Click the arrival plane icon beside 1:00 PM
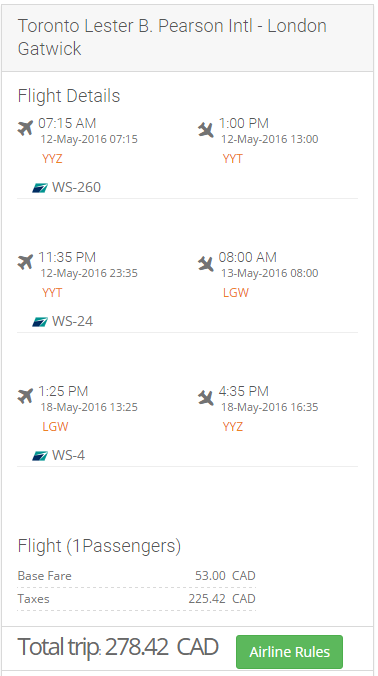 point(206,129)
